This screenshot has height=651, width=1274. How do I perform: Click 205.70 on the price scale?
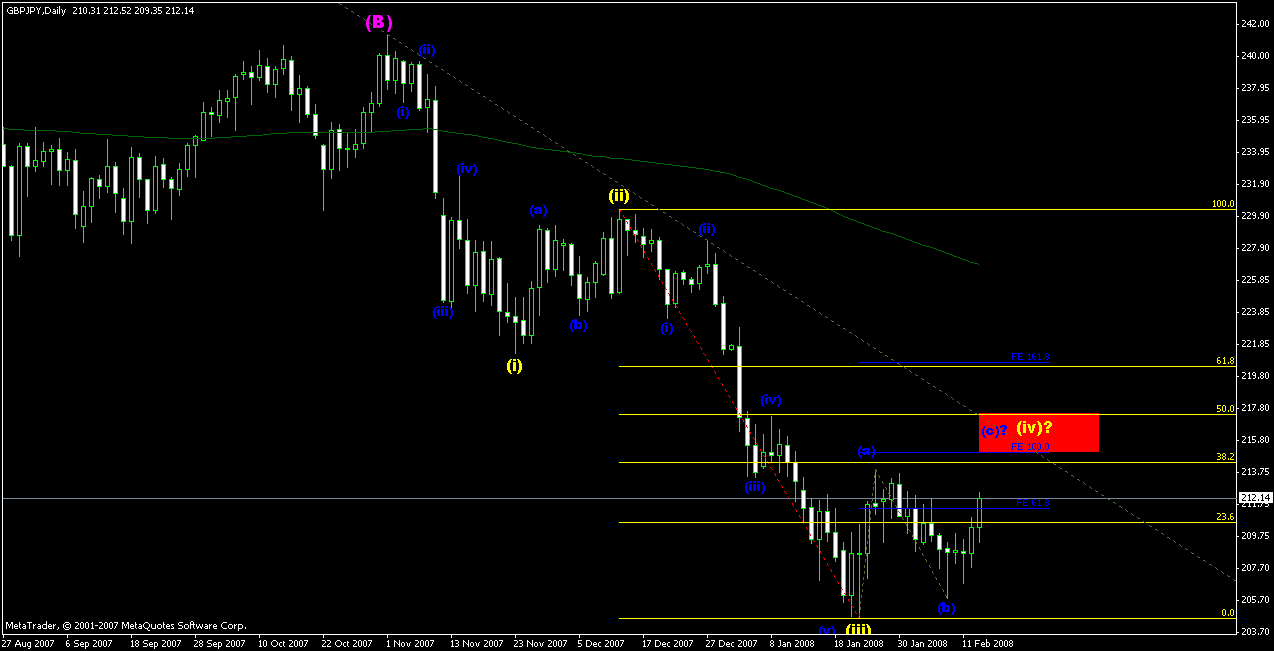click(x=1254, y=599)
